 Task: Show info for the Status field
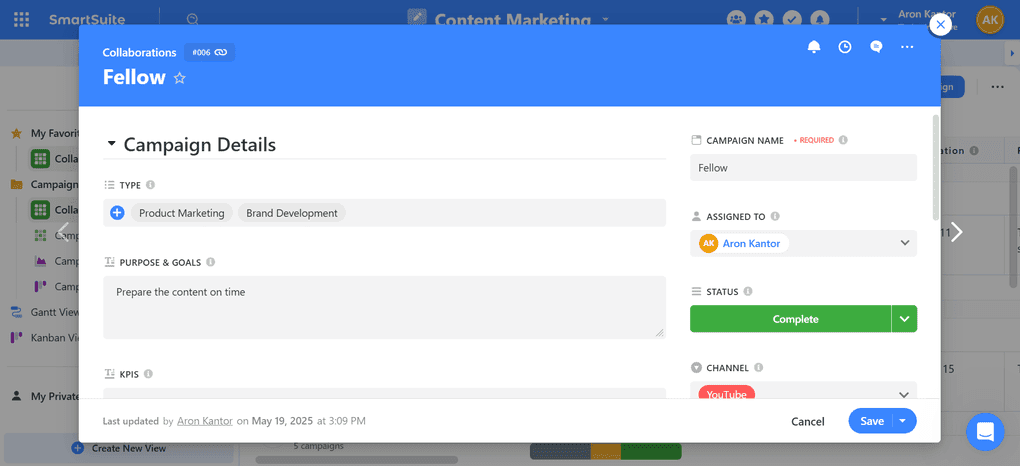coord(748,292)
